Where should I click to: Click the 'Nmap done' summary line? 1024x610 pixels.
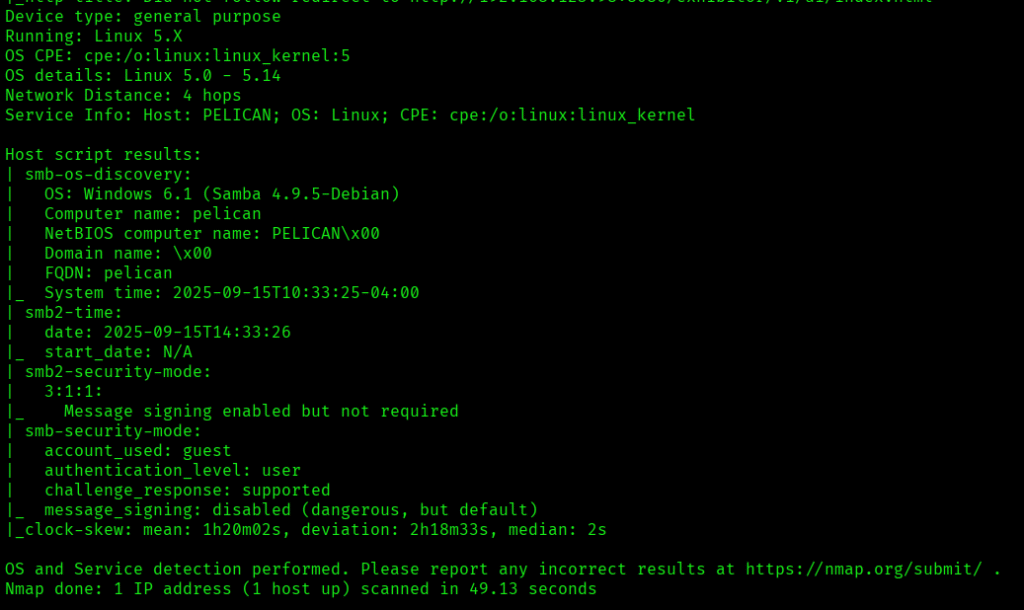point(300,589)
